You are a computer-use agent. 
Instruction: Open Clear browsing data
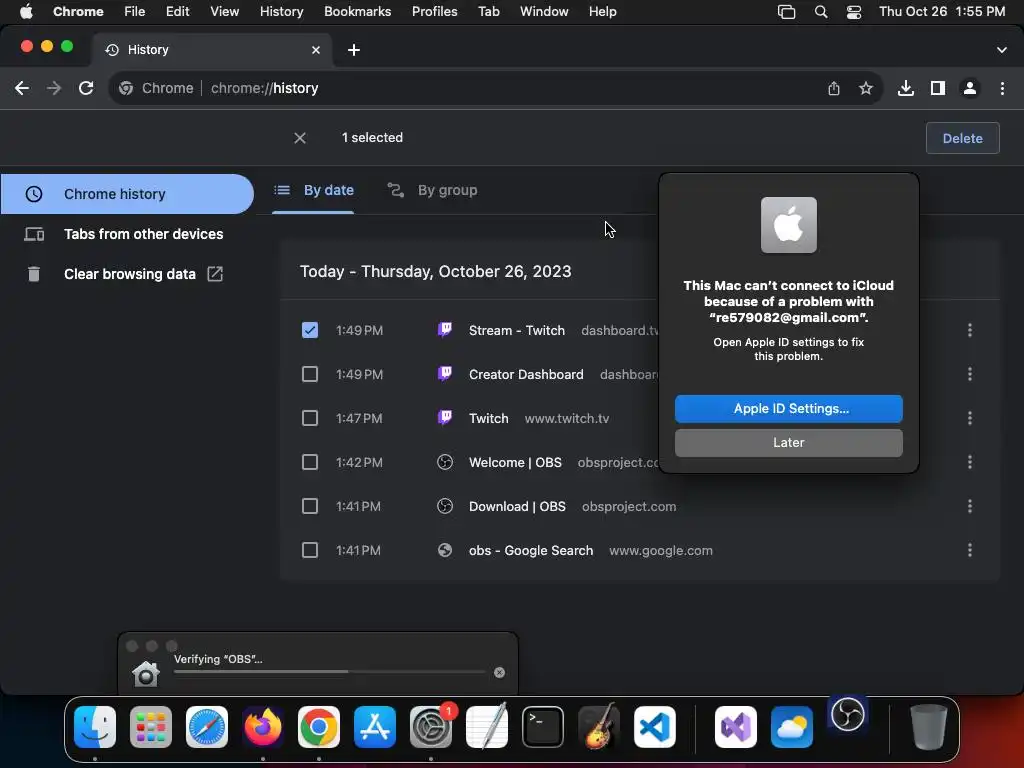point(127,274)
